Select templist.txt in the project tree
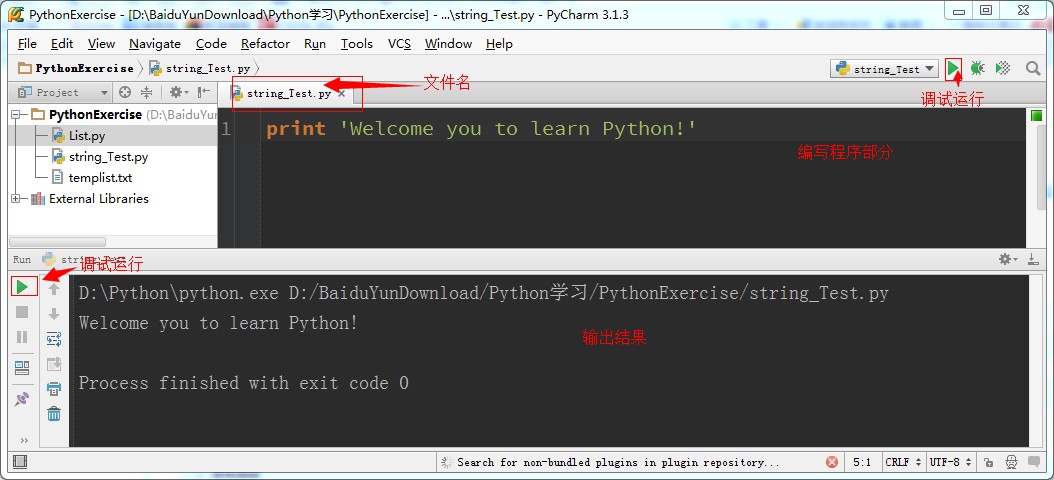 pos(100,177)
